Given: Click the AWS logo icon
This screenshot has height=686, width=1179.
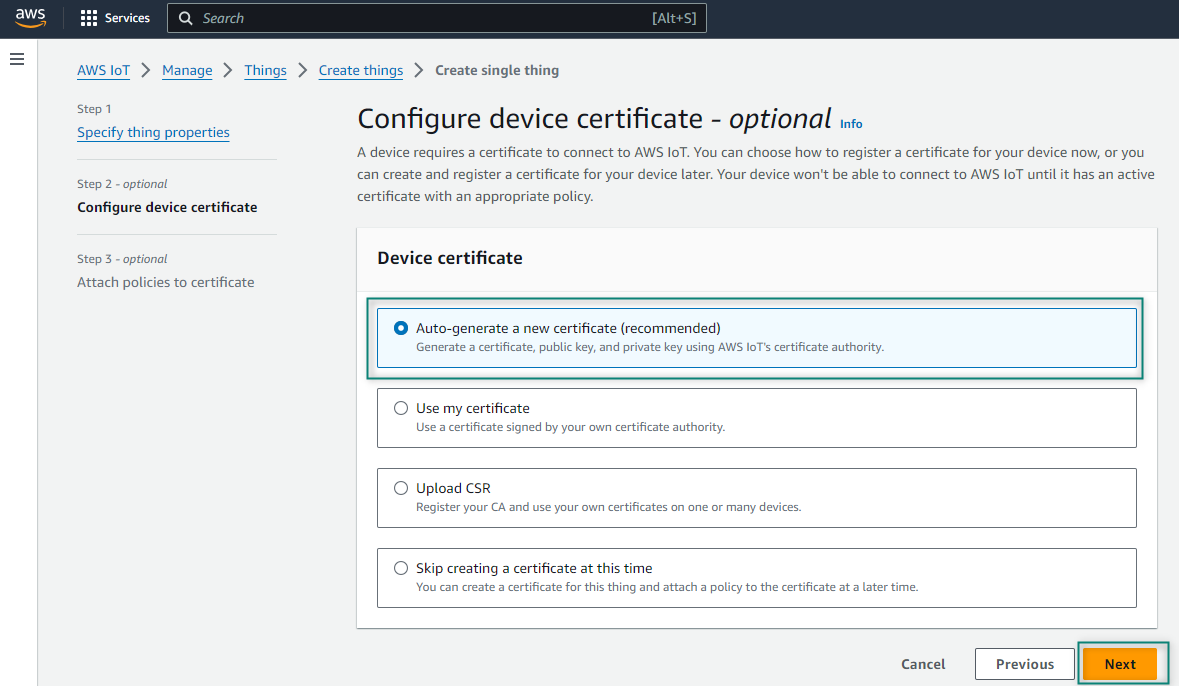Looking at the screenshot, I should (30, 18).
